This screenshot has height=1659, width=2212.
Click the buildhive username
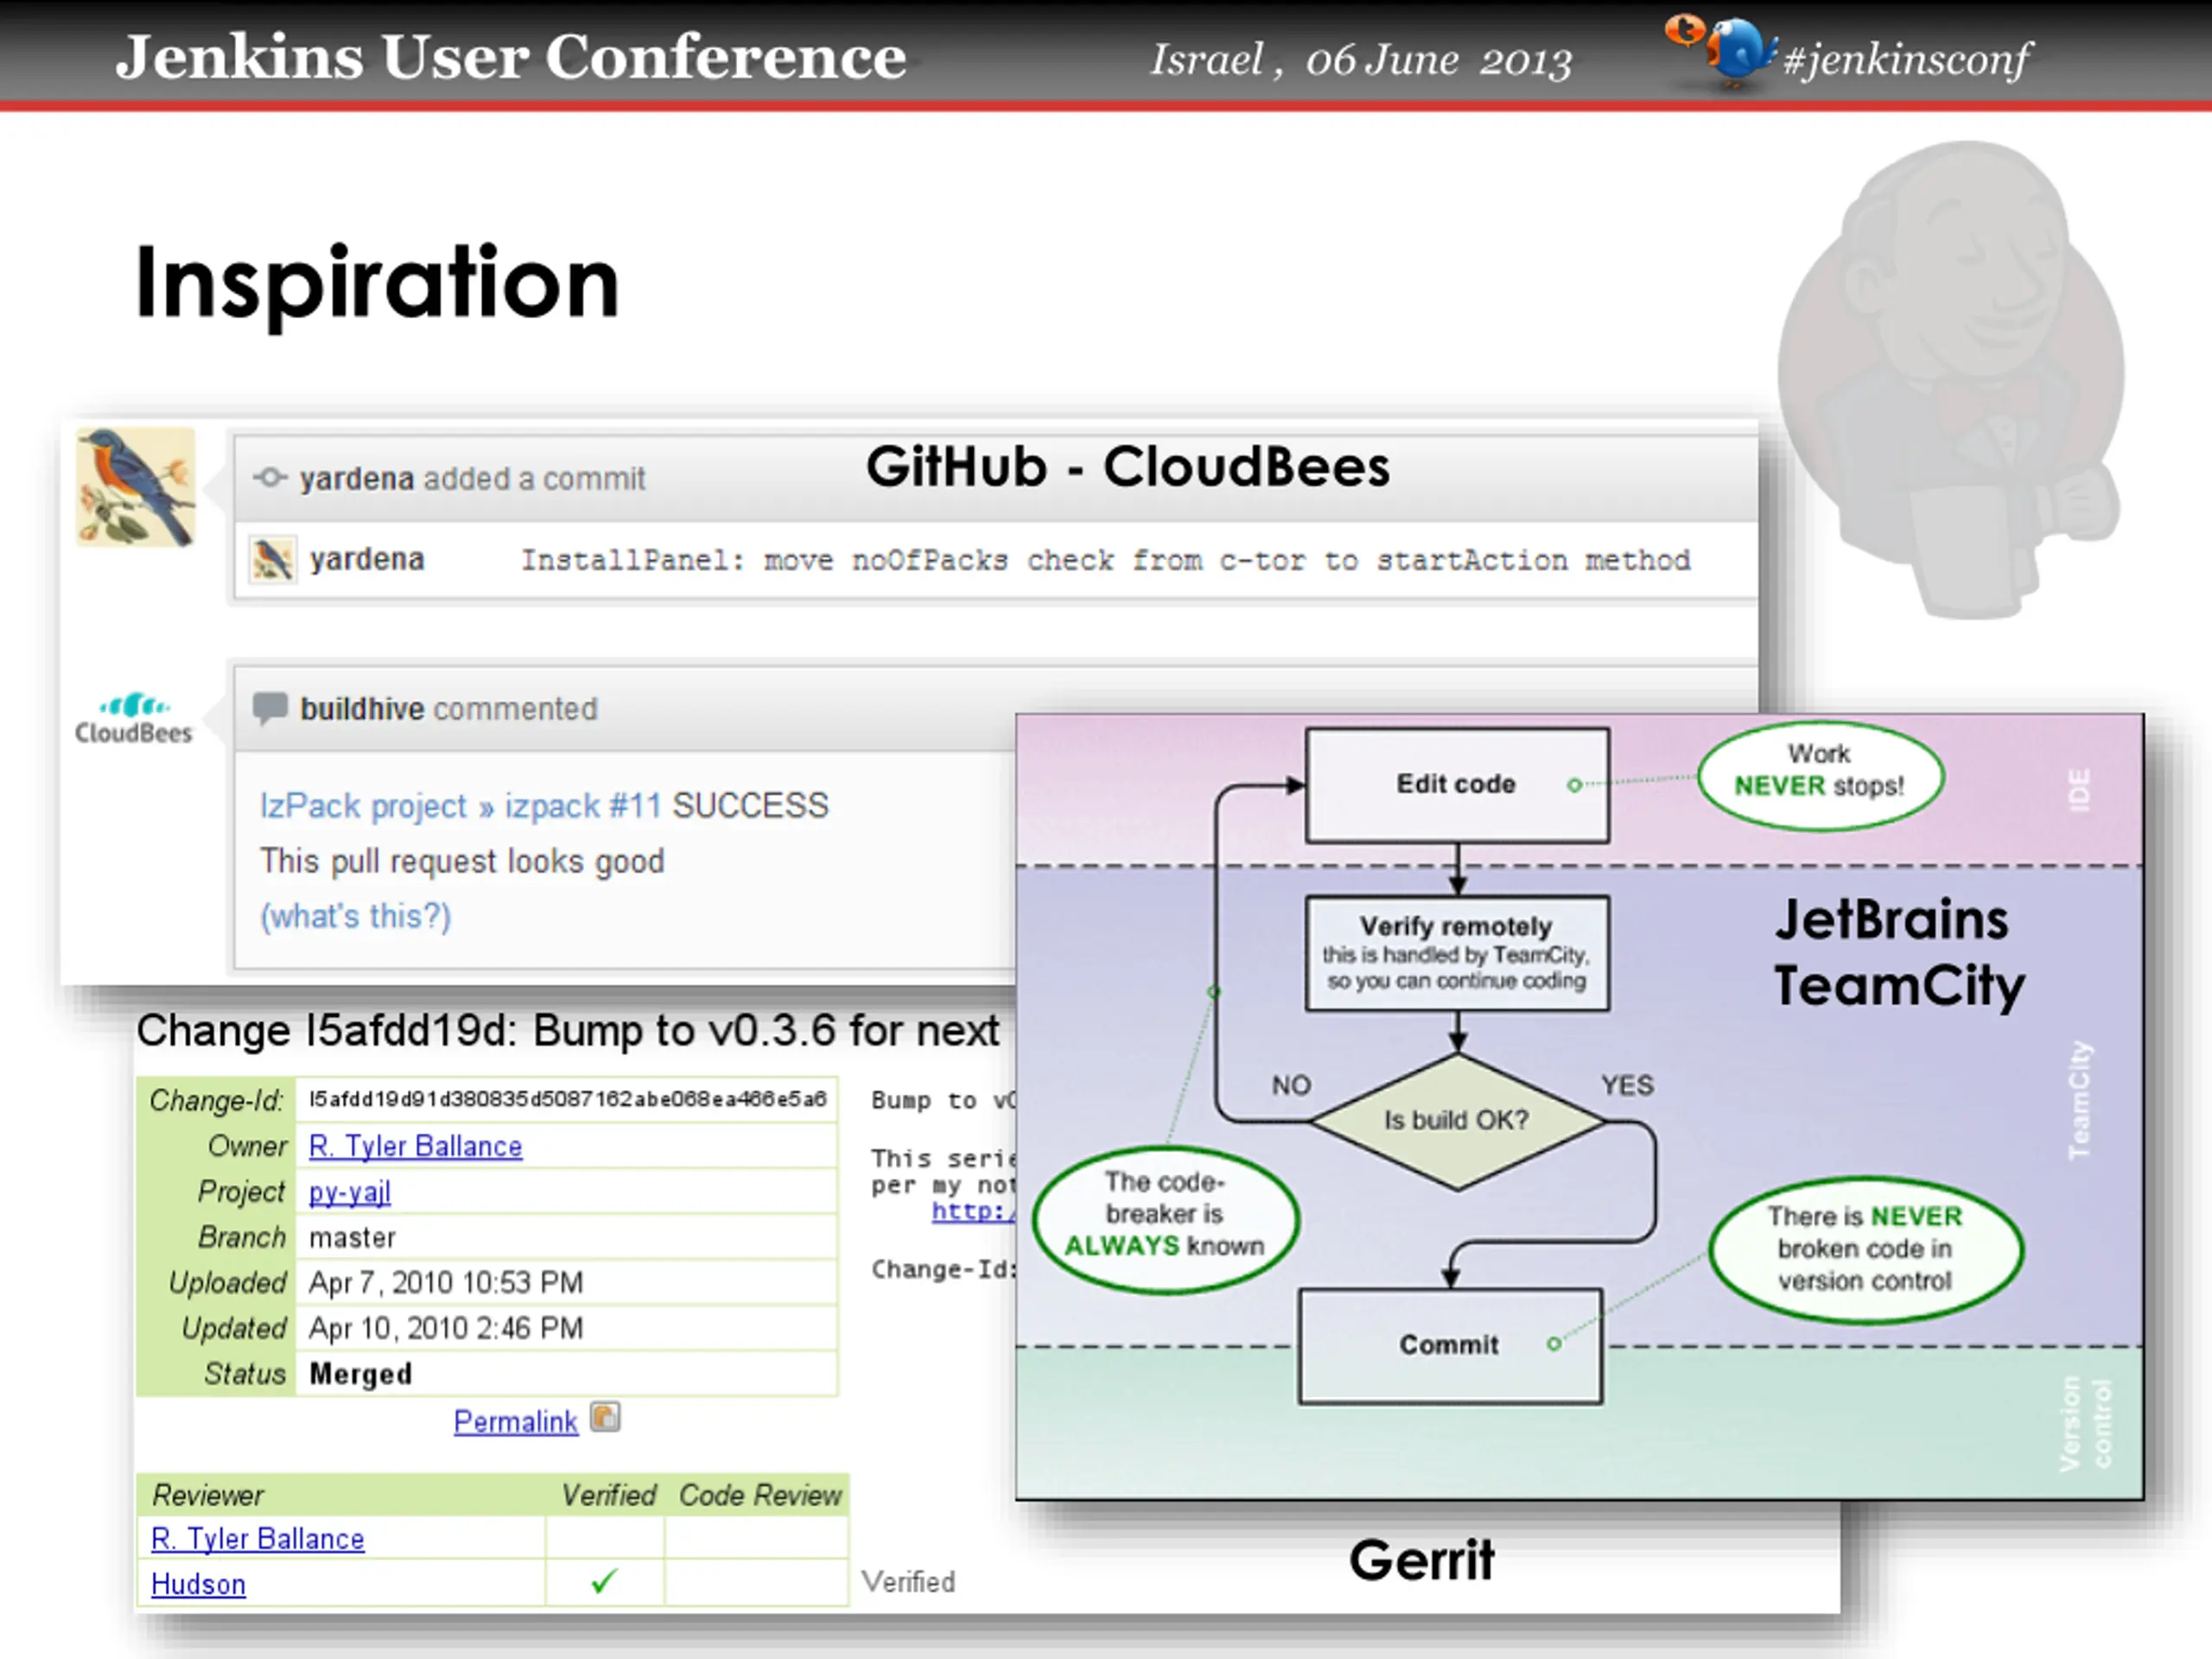pos(362,709)
